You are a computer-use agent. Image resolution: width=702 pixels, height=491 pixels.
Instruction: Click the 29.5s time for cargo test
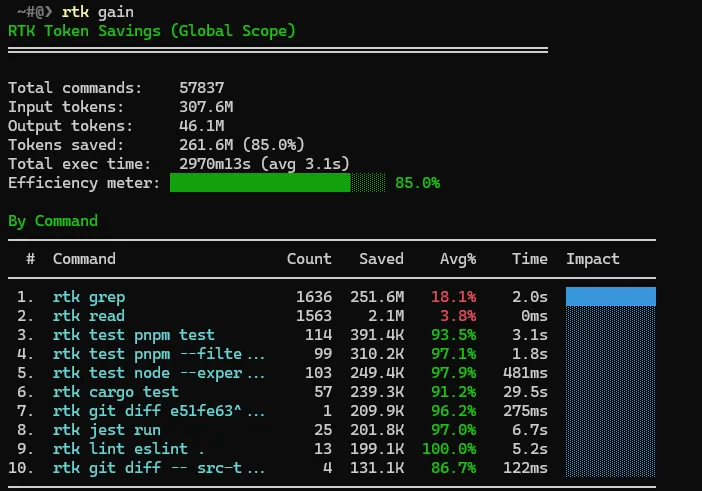tap(526, 392)
